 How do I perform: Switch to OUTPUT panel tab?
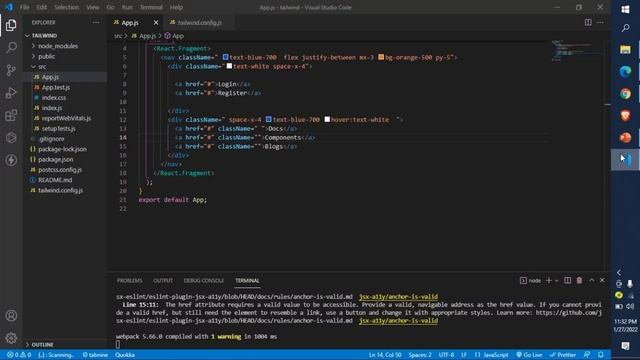163,280
